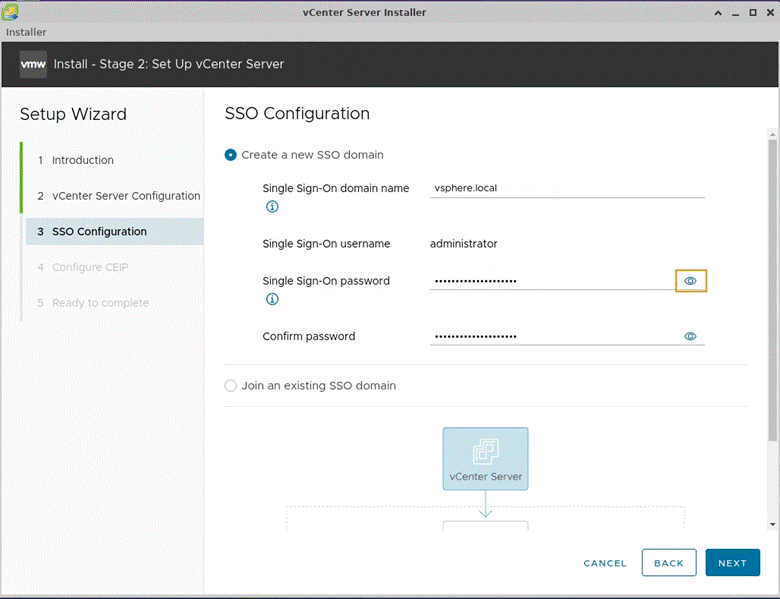Screen dimensions: 780x599
Task: Click the Confirm password label
Action: [309, 336]
